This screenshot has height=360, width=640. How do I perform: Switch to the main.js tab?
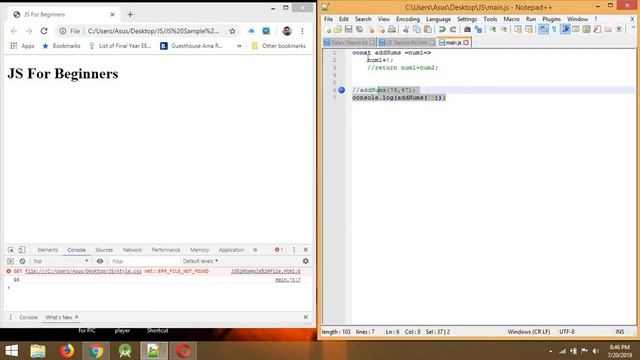[x=453, y=42]
